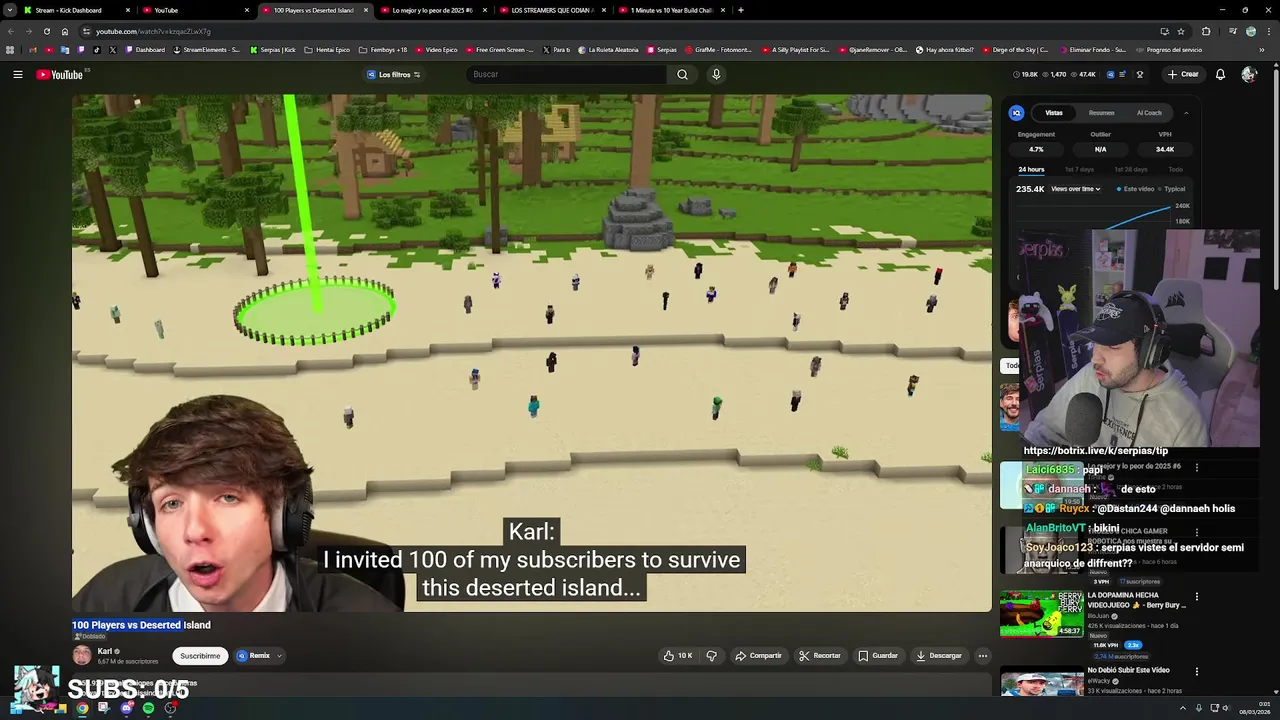Screen dimensions: 1280x720
Task: Open options for La Dopamina Hecha Videojuego video
Action: (x=1197, y=597)
